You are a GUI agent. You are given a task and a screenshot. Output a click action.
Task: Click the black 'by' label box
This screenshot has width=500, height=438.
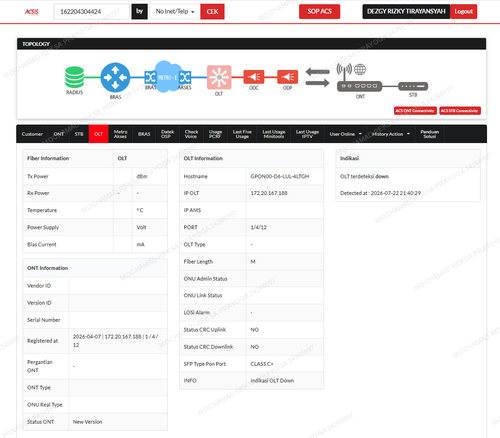tap(139, 12)
